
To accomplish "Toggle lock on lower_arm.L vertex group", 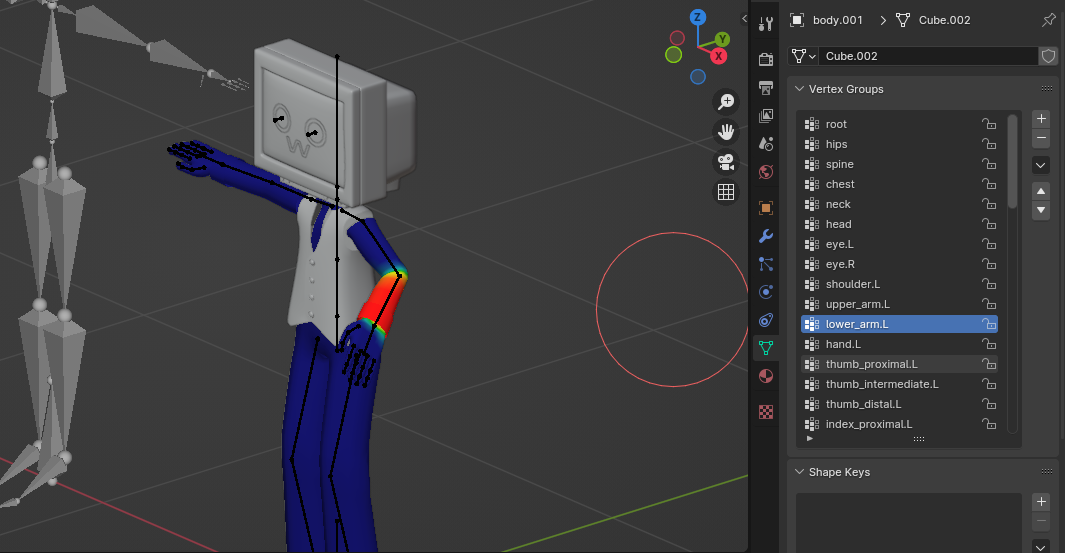I will [989, 324].
